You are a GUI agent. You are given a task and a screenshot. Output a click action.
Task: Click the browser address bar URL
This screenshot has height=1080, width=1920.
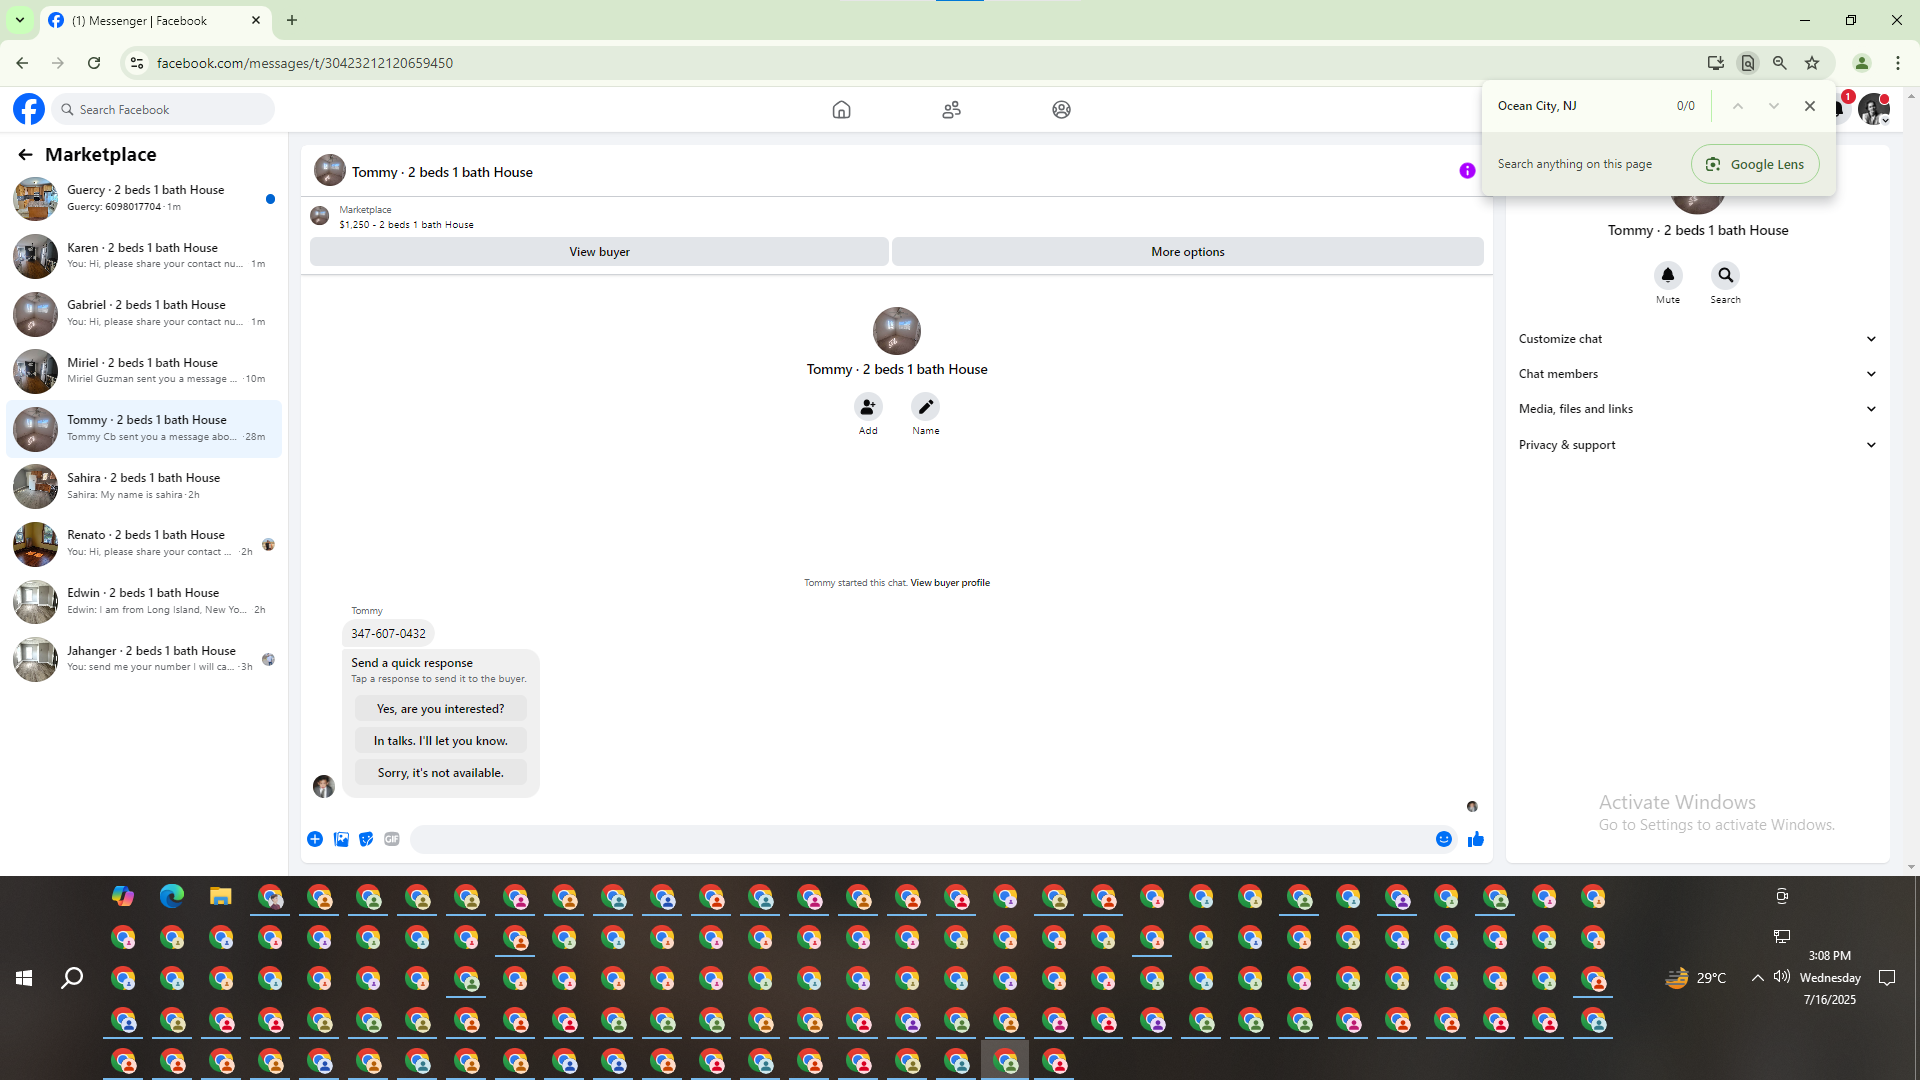pyautogui.click(x=305, y=63)
